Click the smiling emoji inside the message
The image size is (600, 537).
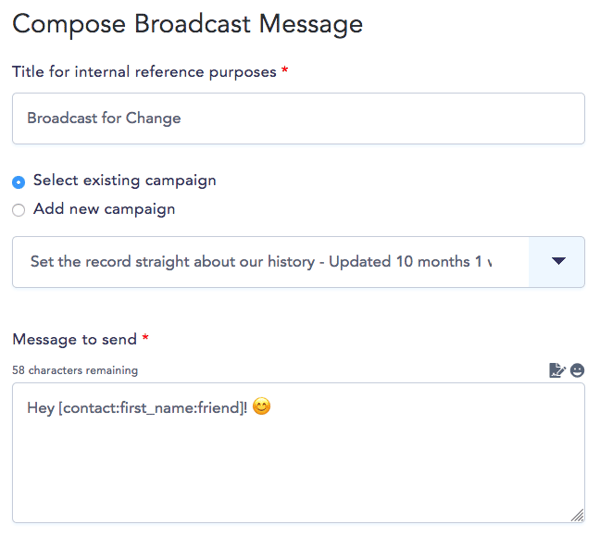pos(262,406)
